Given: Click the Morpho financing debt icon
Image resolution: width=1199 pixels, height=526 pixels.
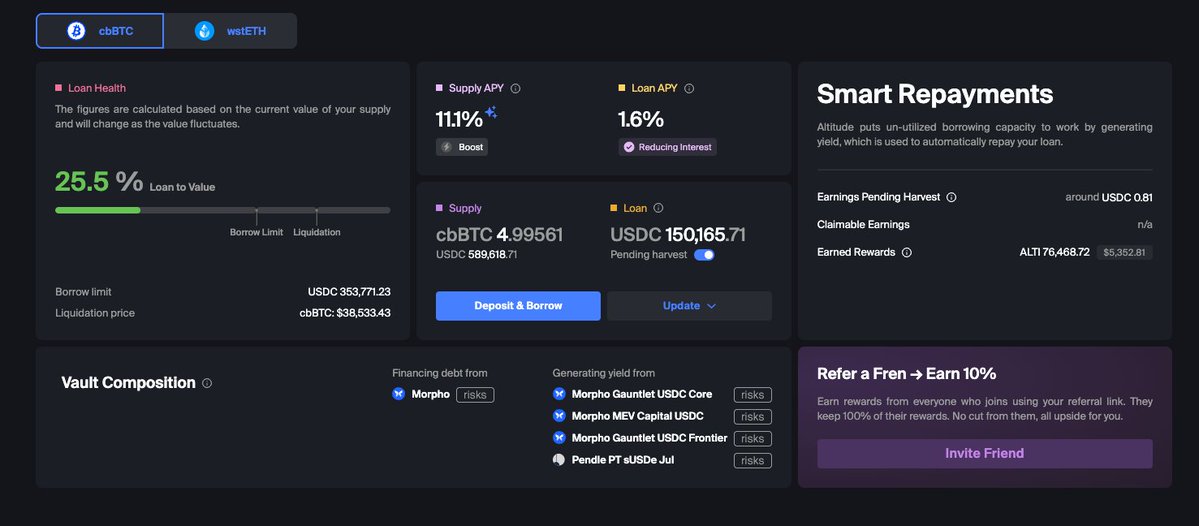Looking at the screenshot, I should click(x=398, y=394).
